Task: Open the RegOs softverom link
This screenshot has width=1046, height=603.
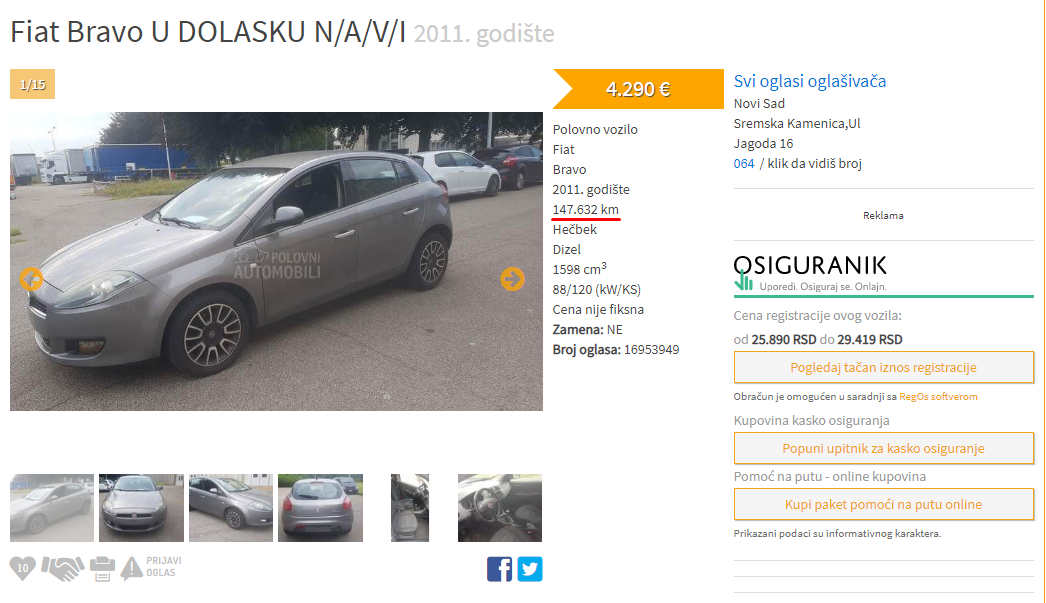Action: click(x=938, y=397)
